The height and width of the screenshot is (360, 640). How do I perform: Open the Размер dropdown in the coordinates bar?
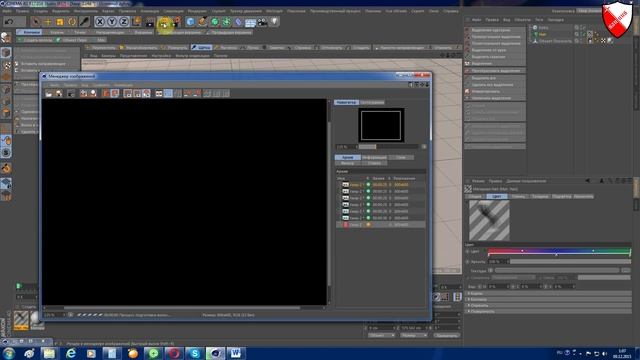(x=413, y=336)
